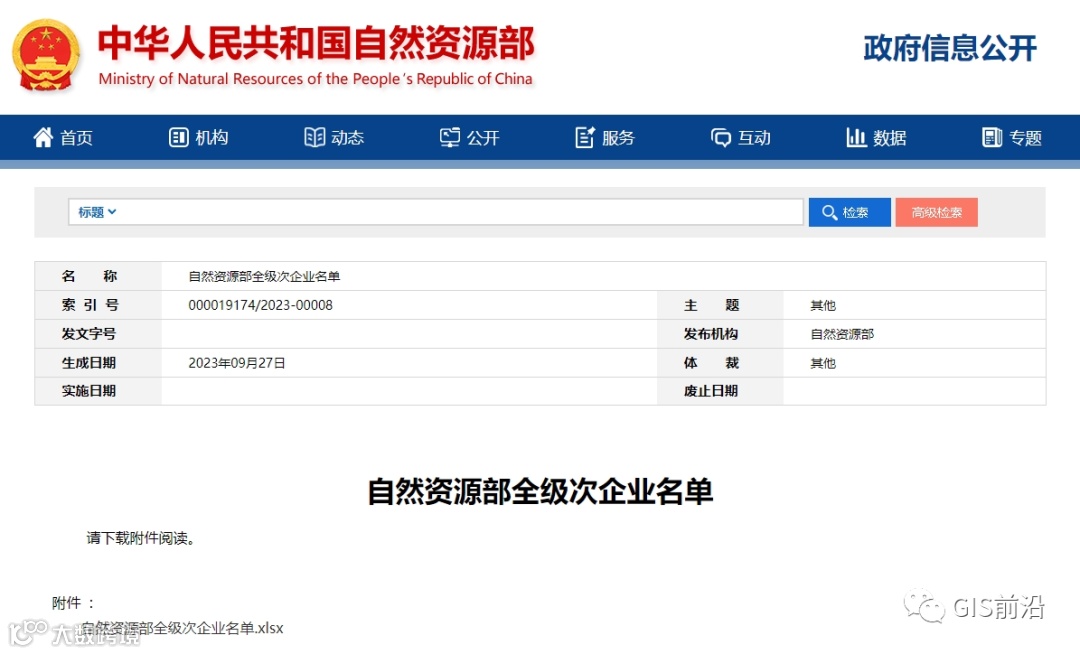
Task: Click the 体裁 value 其他
Action: tap(823, 363)
